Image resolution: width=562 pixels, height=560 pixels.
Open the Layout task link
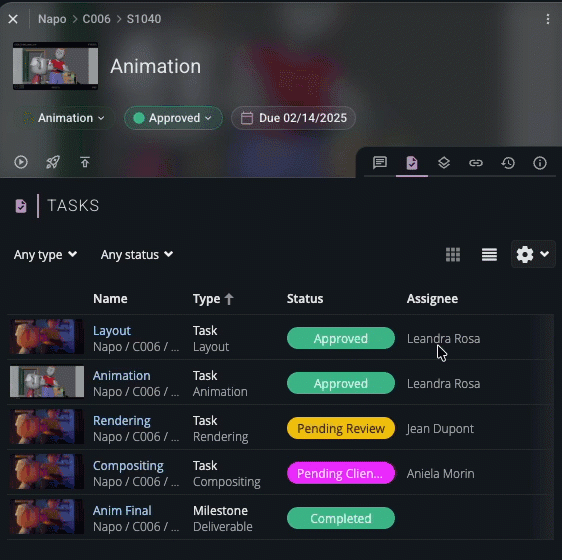[112, 331]
